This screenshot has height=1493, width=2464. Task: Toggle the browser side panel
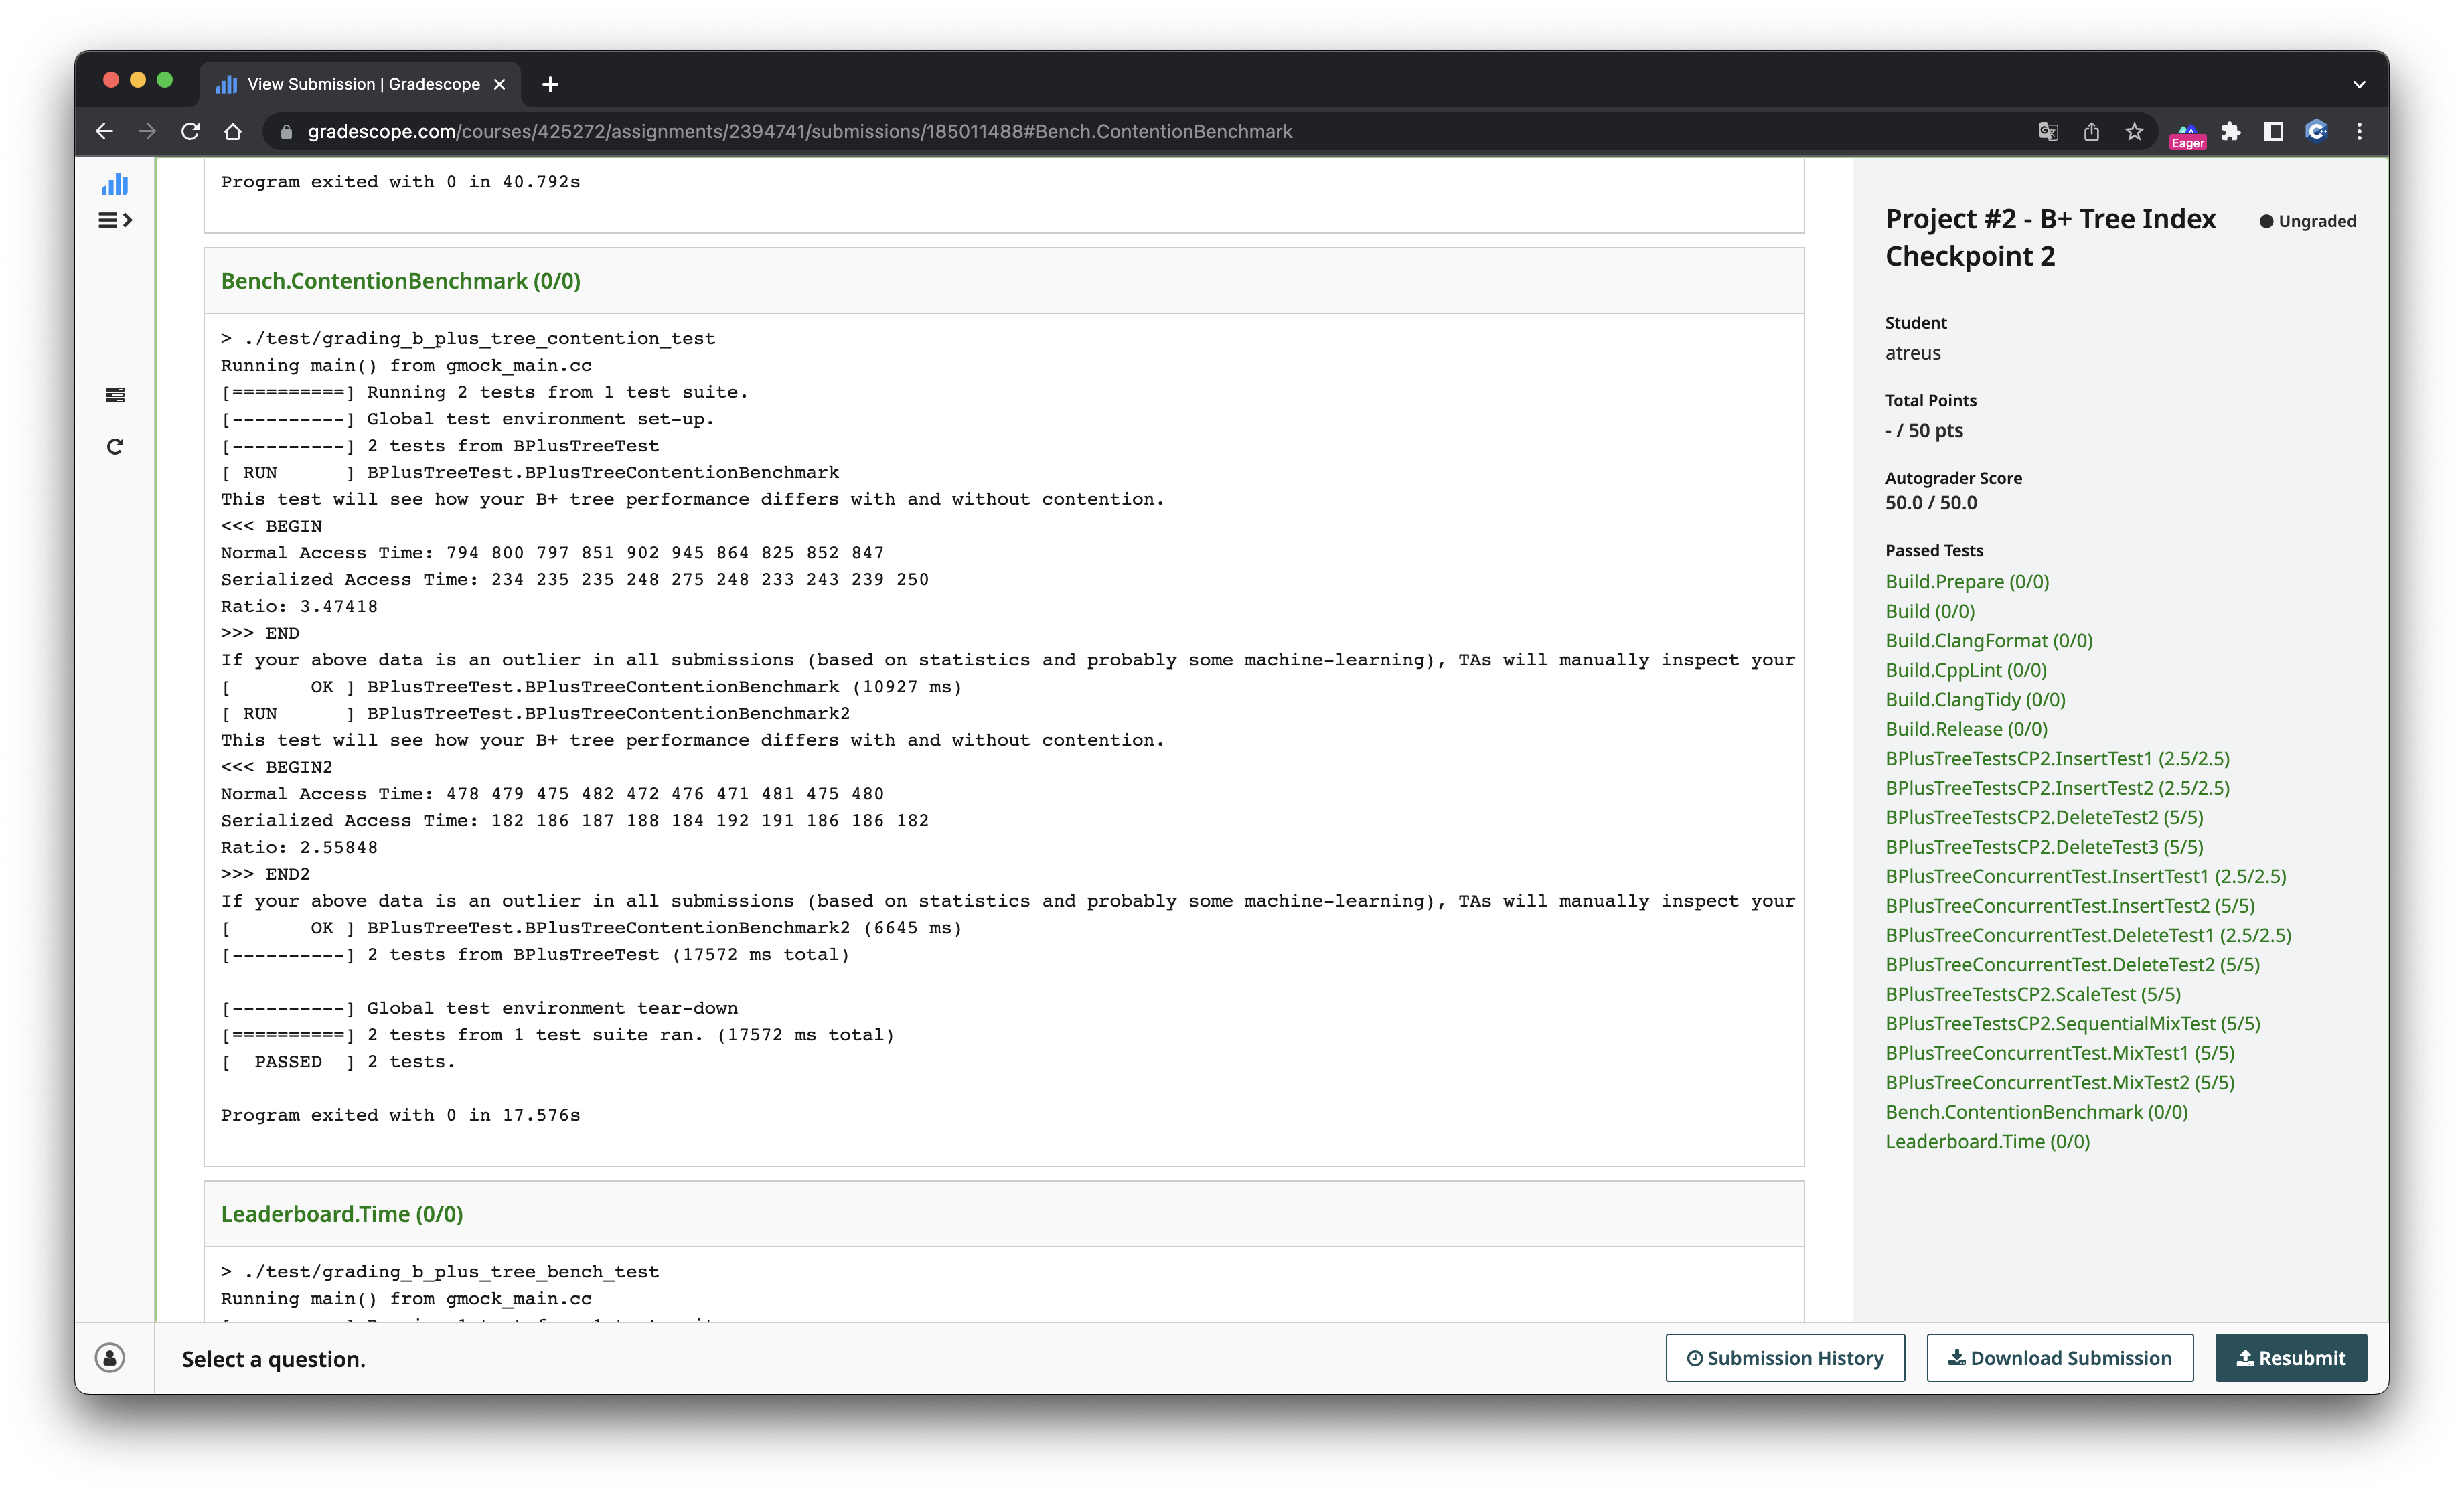2274,131
